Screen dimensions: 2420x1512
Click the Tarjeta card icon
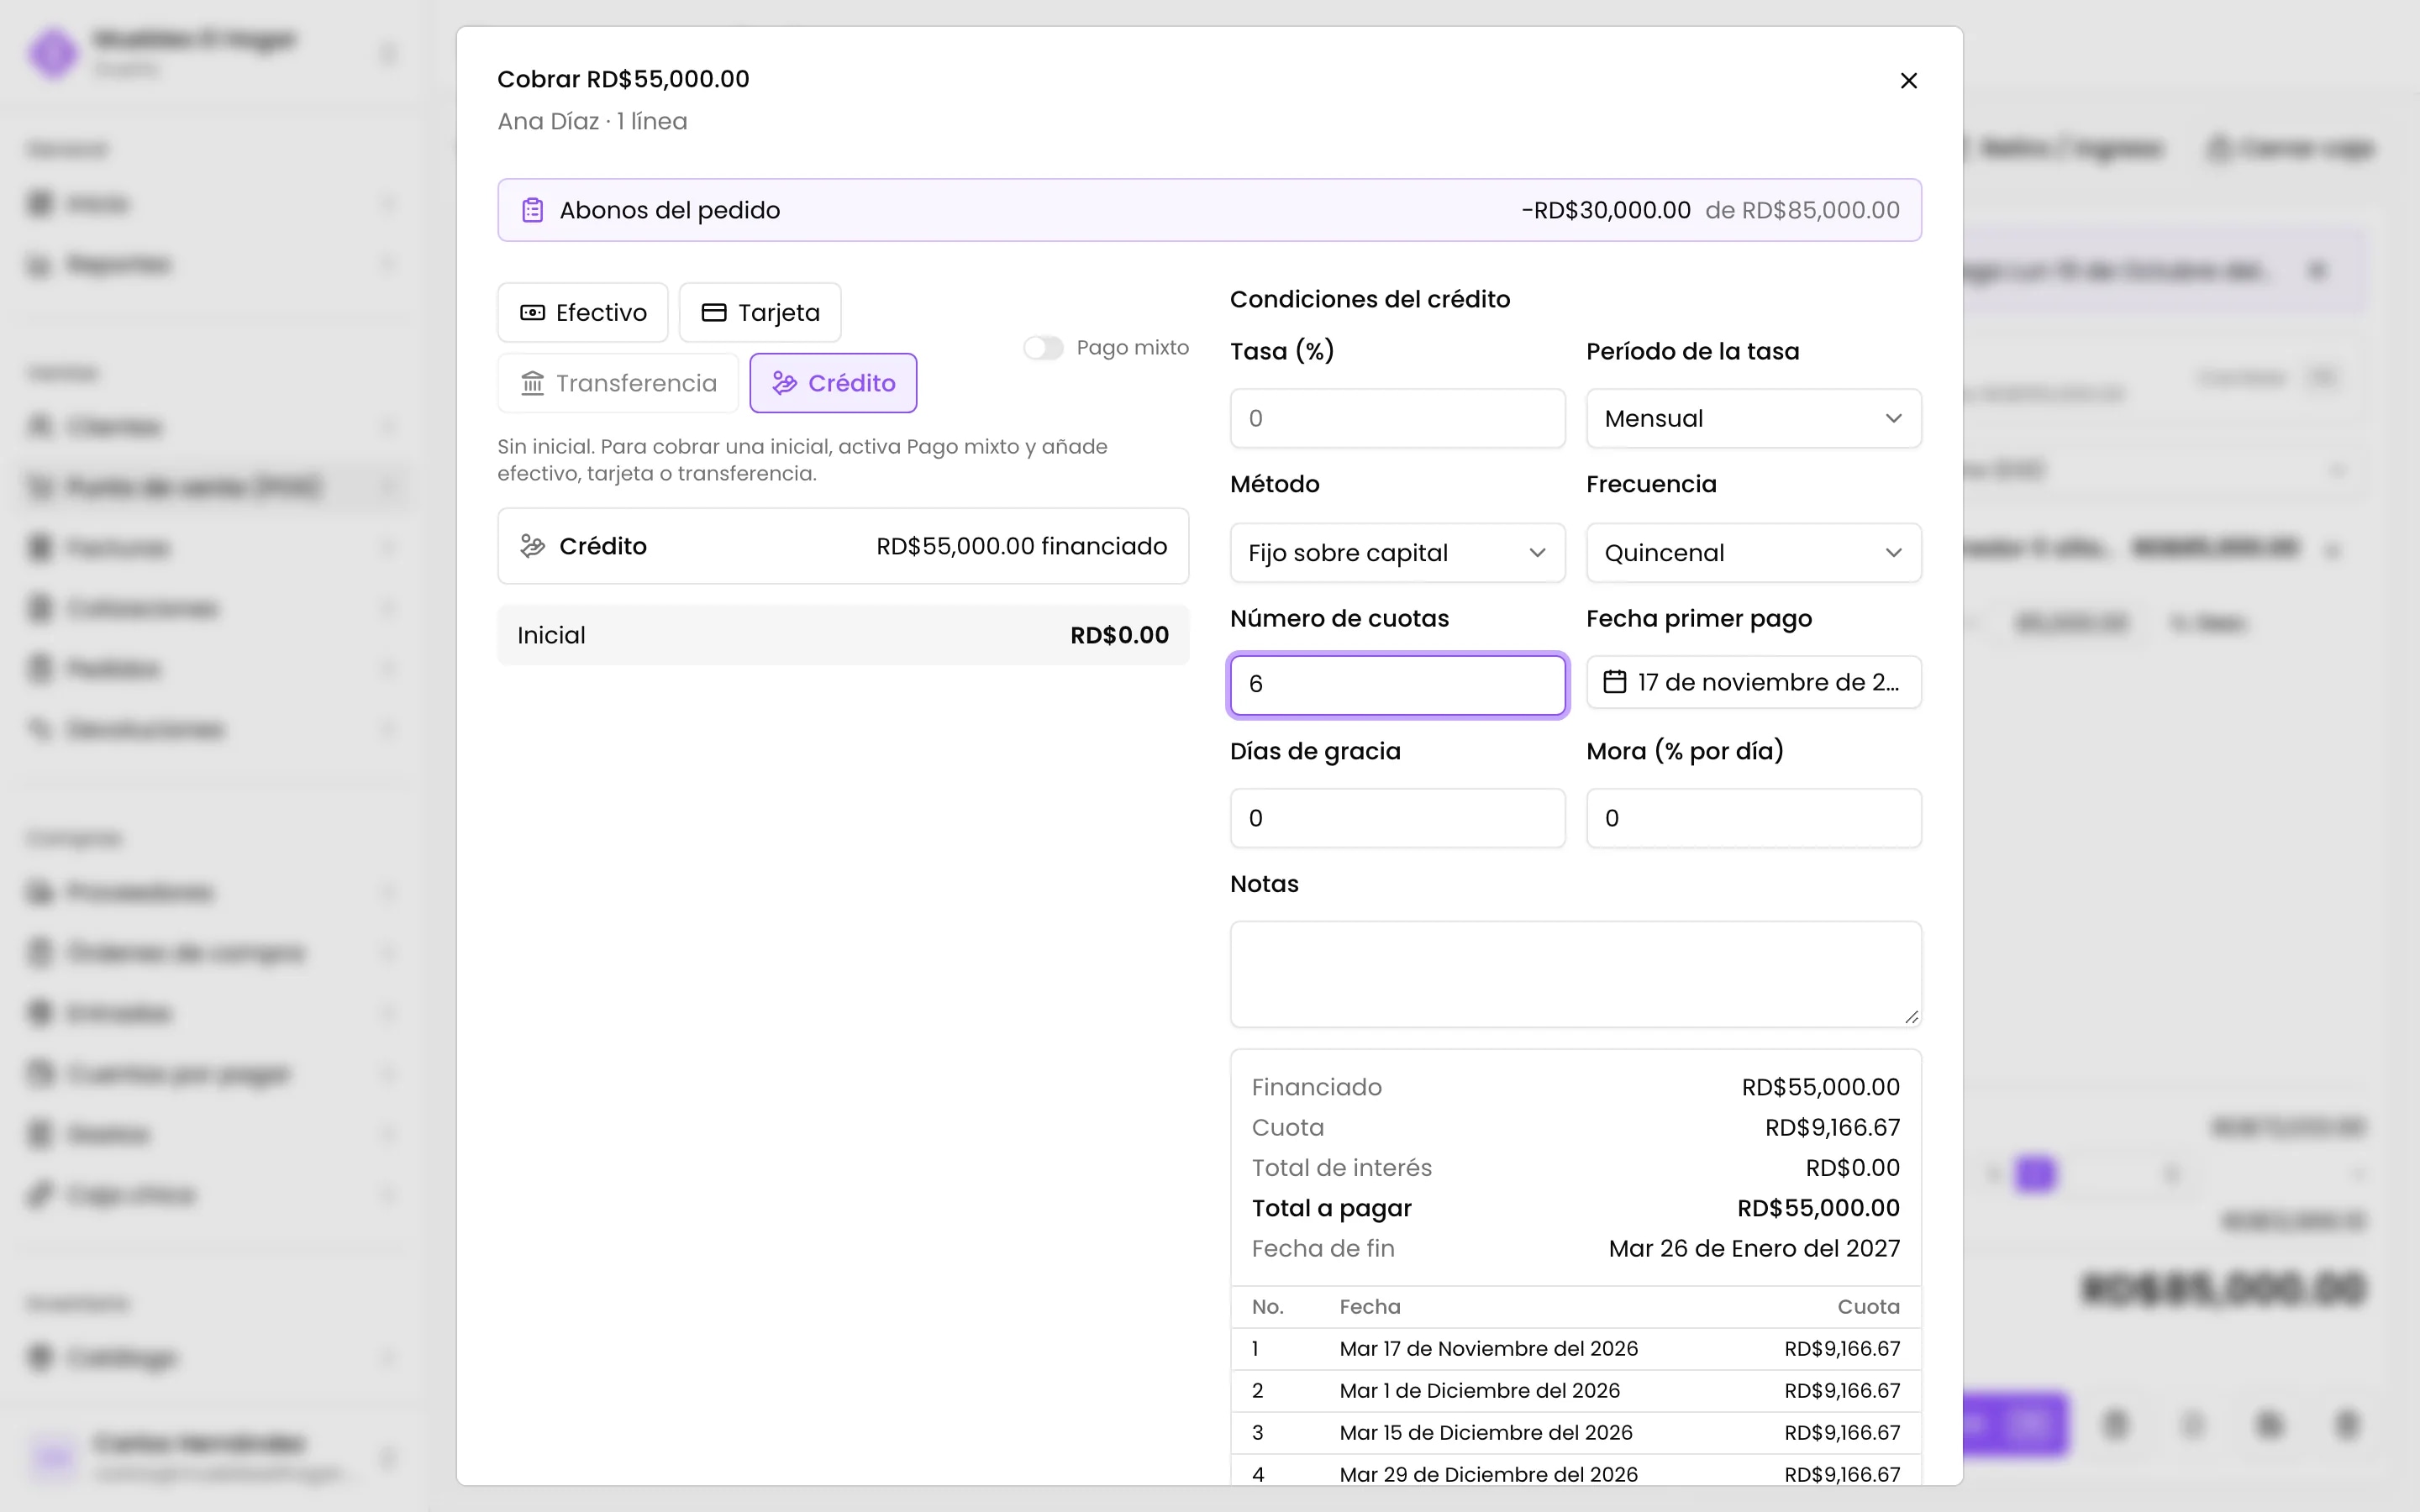(x=714, y=313)
